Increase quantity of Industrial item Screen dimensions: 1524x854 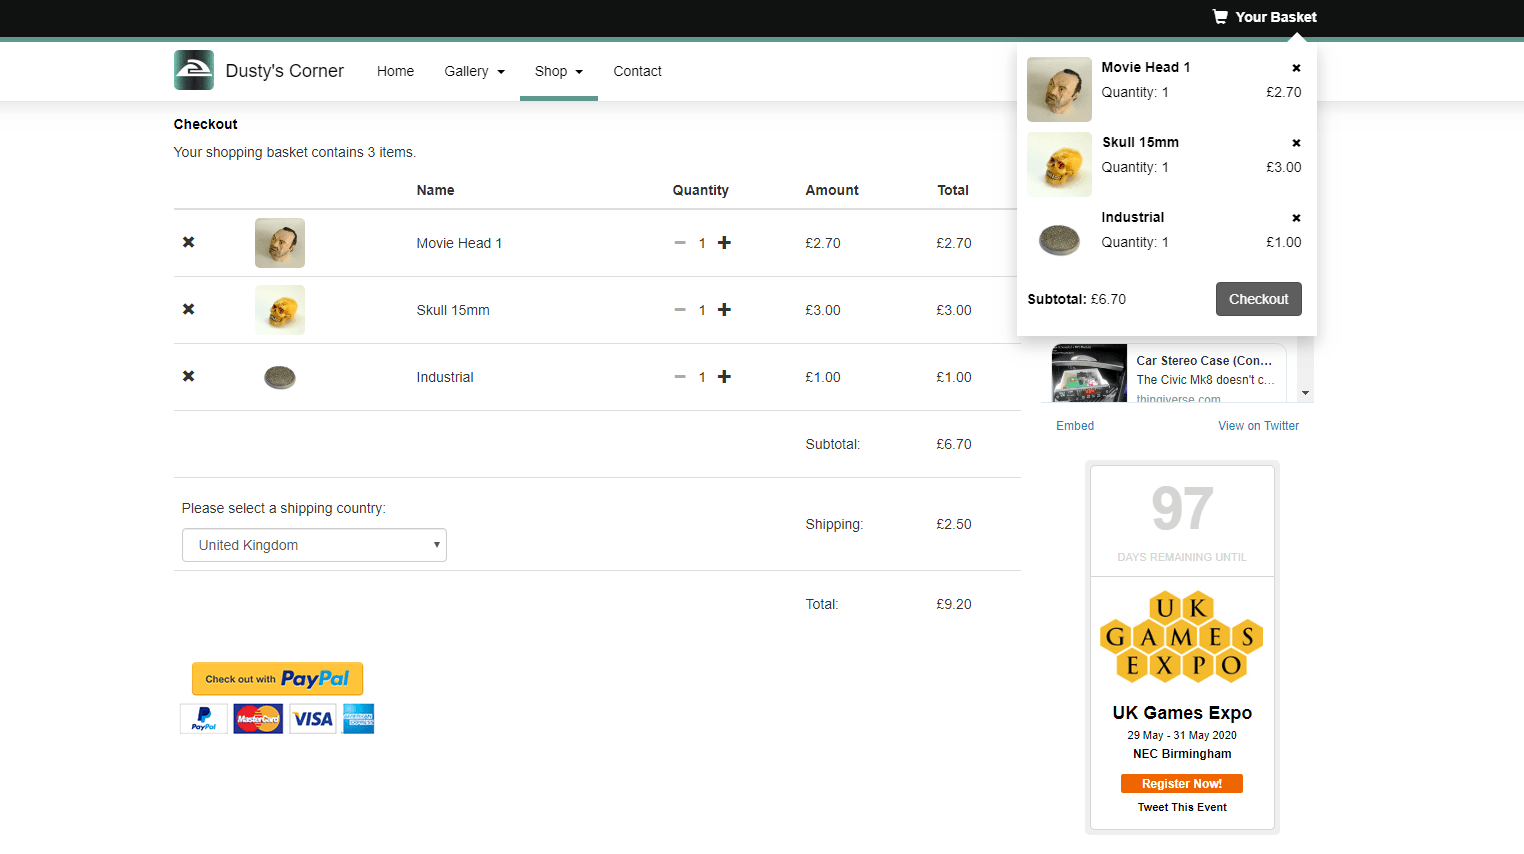pyautogui.click(x=724, y=377)
